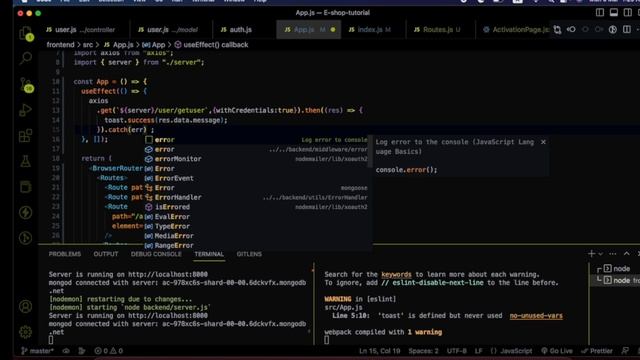Viewport: 640px width, 360px height.
Task: Open the GITLENS panel tab
Action: point(249,254)
